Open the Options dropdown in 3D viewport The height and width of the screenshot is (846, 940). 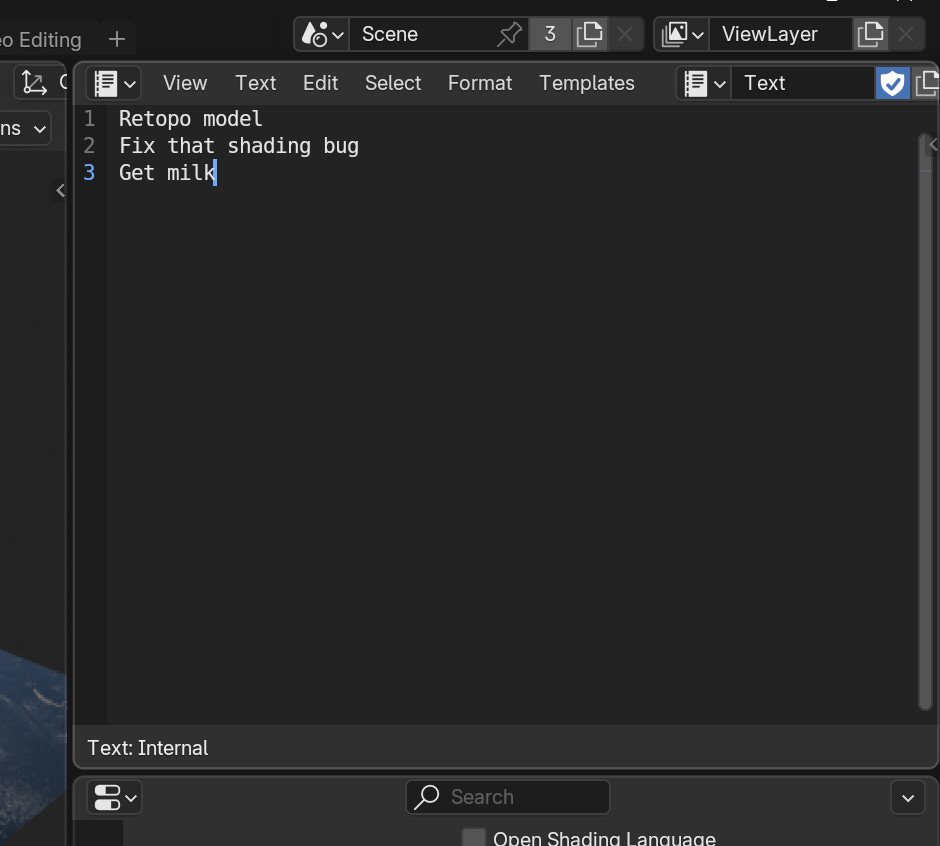tap(24, 128)
